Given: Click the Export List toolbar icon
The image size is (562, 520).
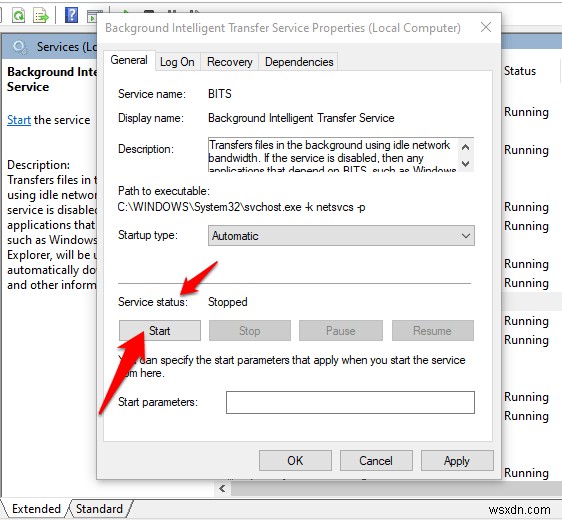Looking at the screenshot, I should pyautogui.click(x=41, y=15).
